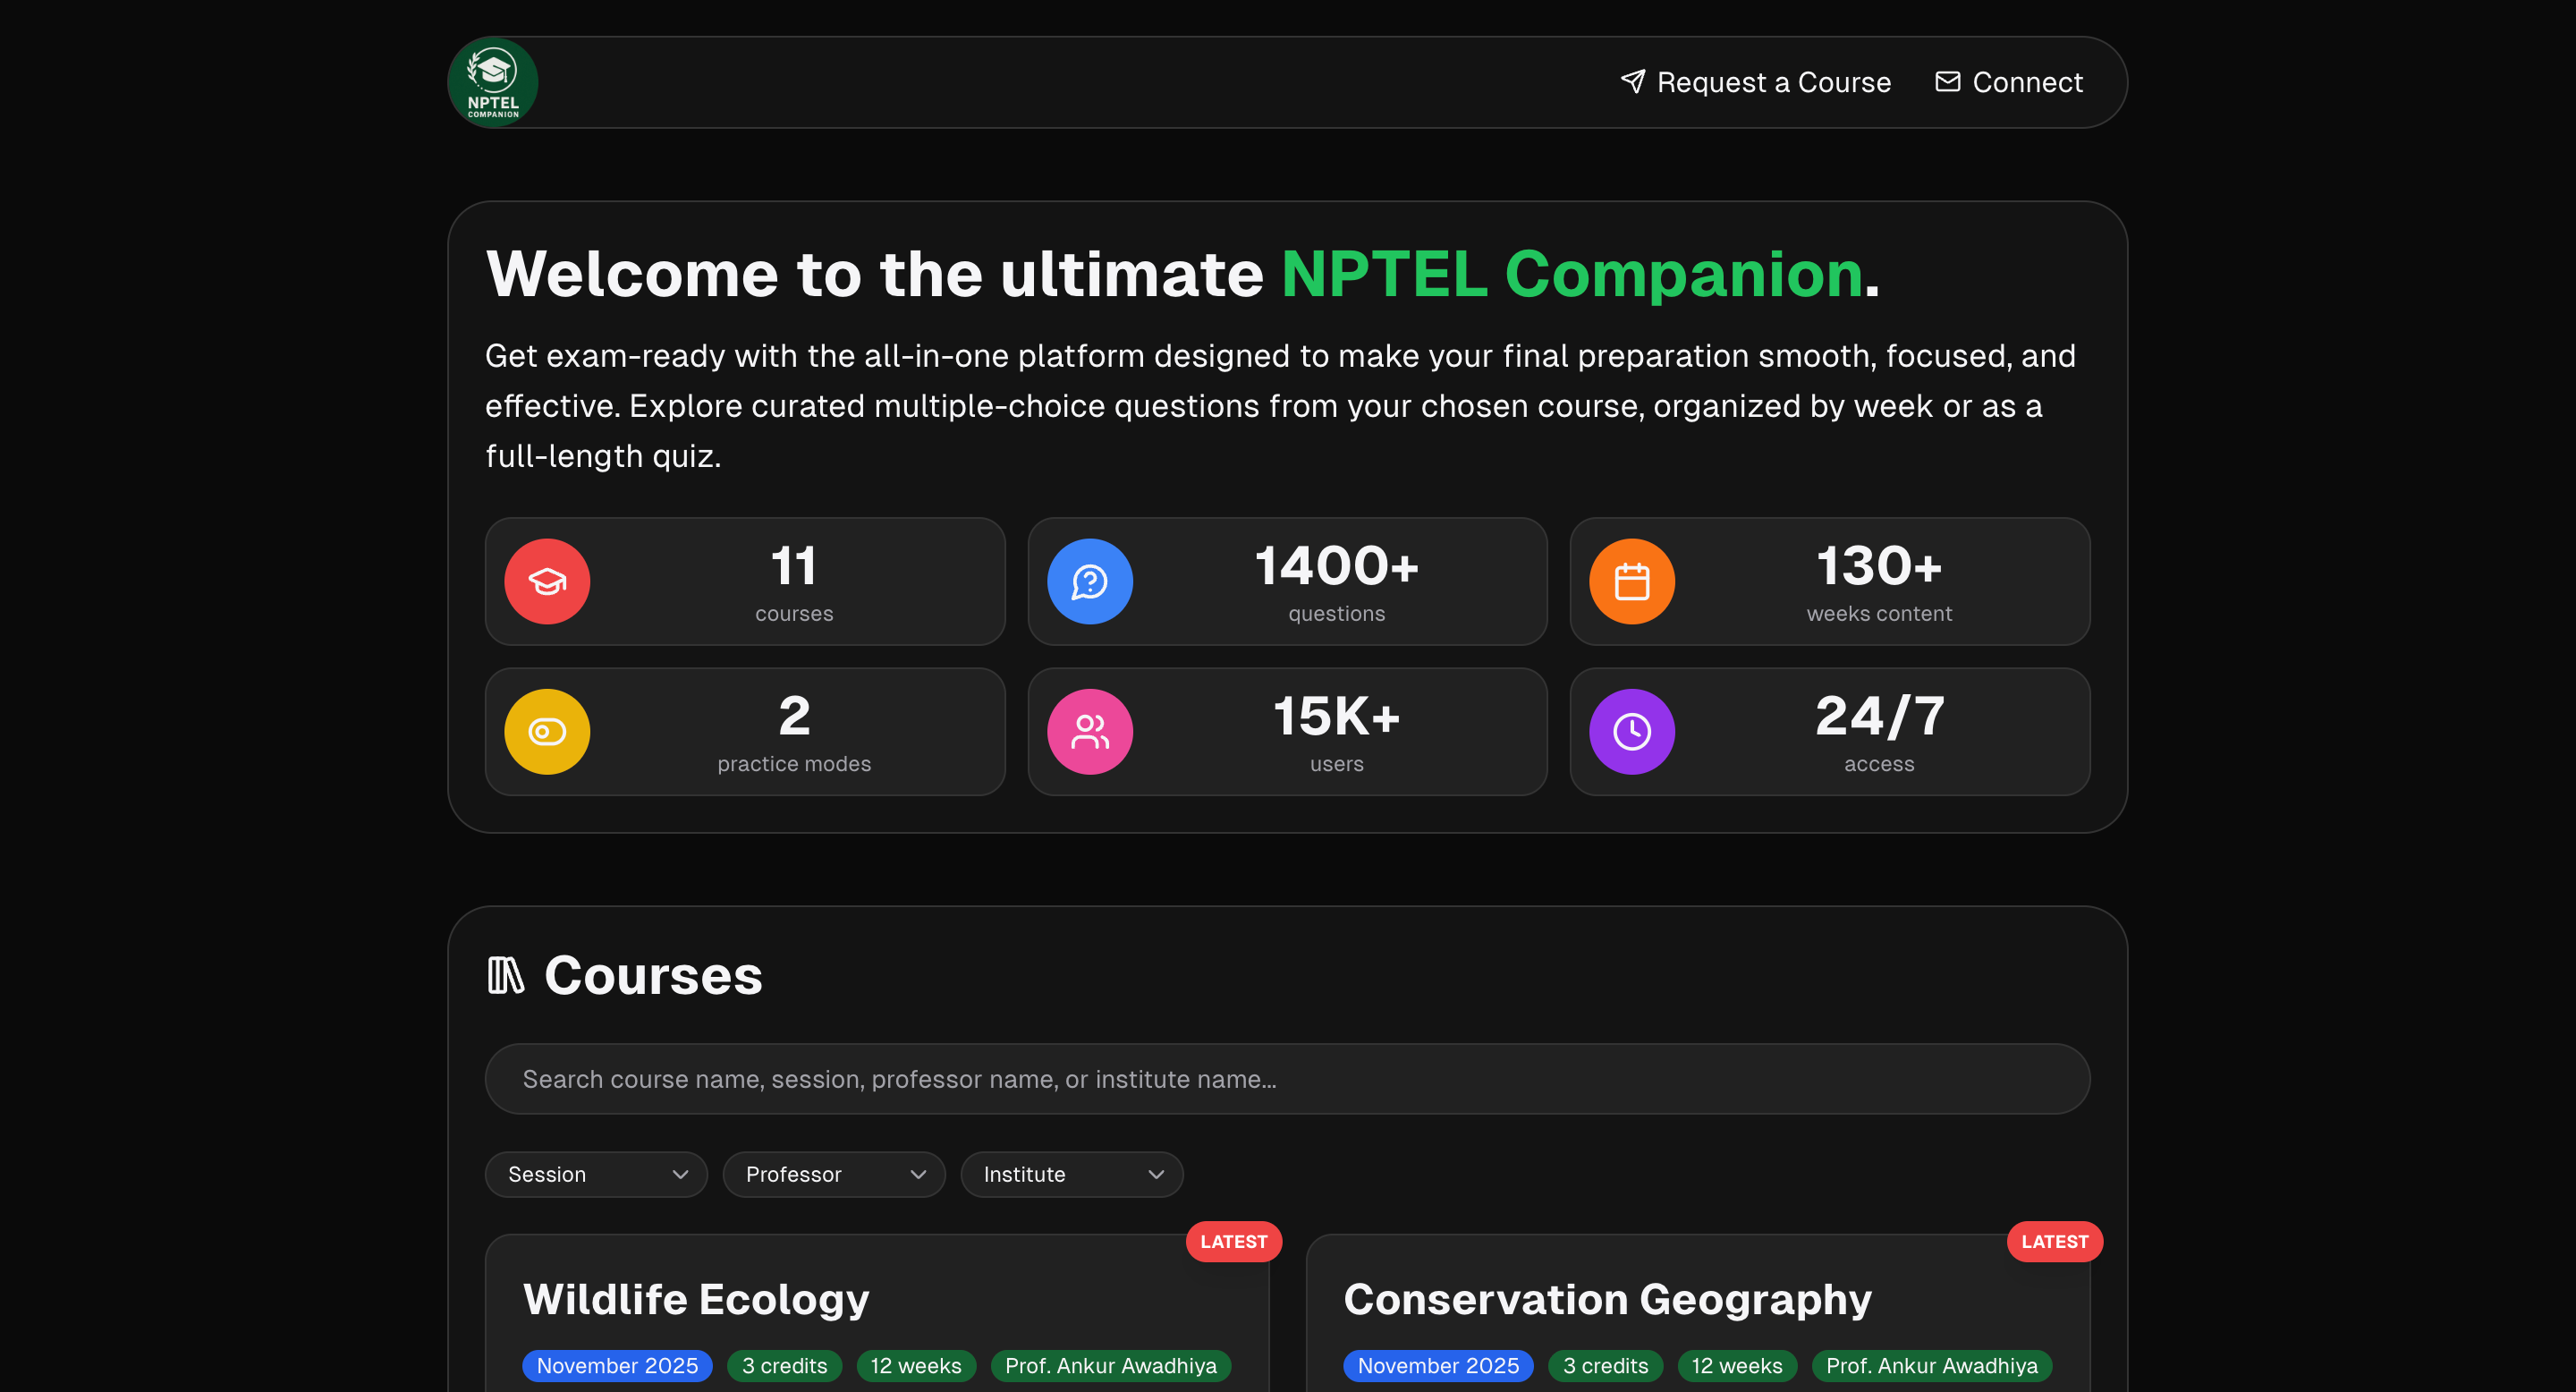
Task: Select Request a Course in the navbar
Action: 1774,82
